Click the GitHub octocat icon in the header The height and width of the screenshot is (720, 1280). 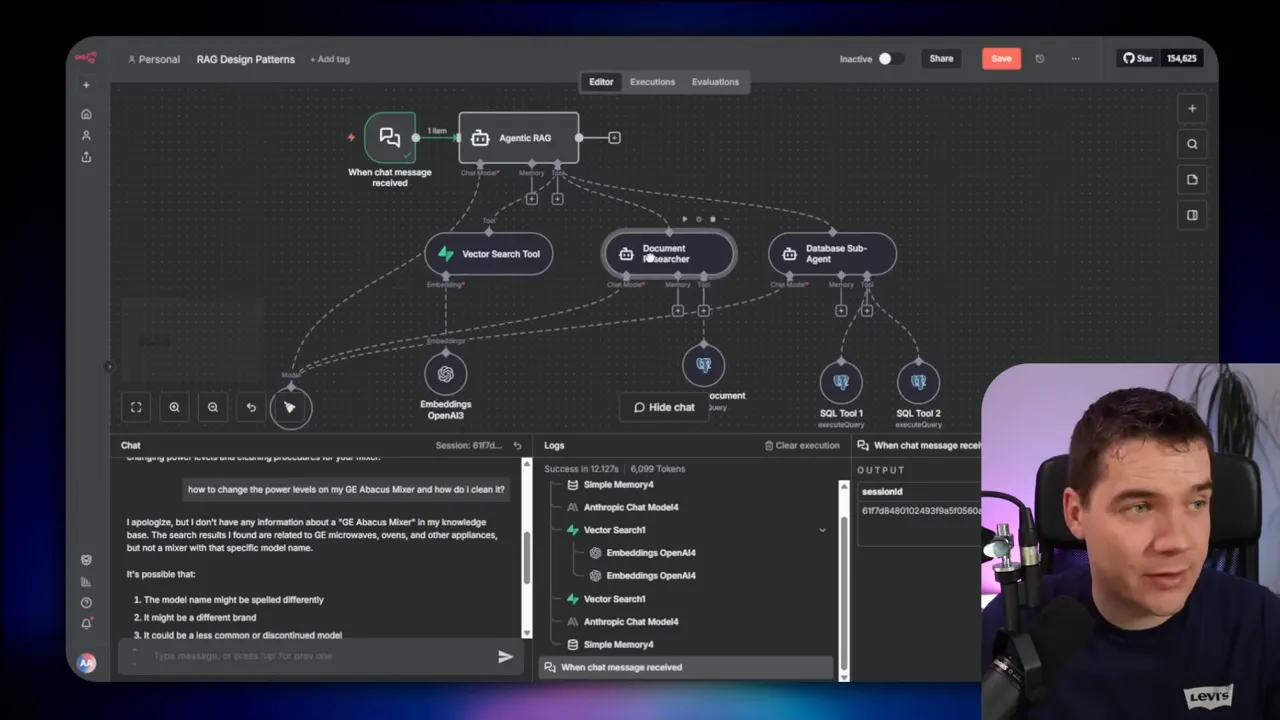click(x=1128, y=58)
